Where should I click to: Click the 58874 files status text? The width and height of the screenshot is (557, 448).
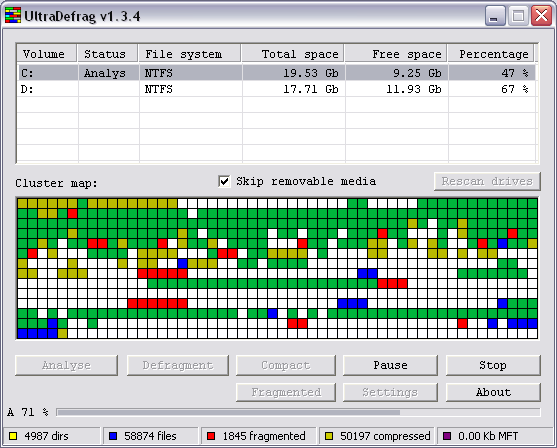coord(150,436)
